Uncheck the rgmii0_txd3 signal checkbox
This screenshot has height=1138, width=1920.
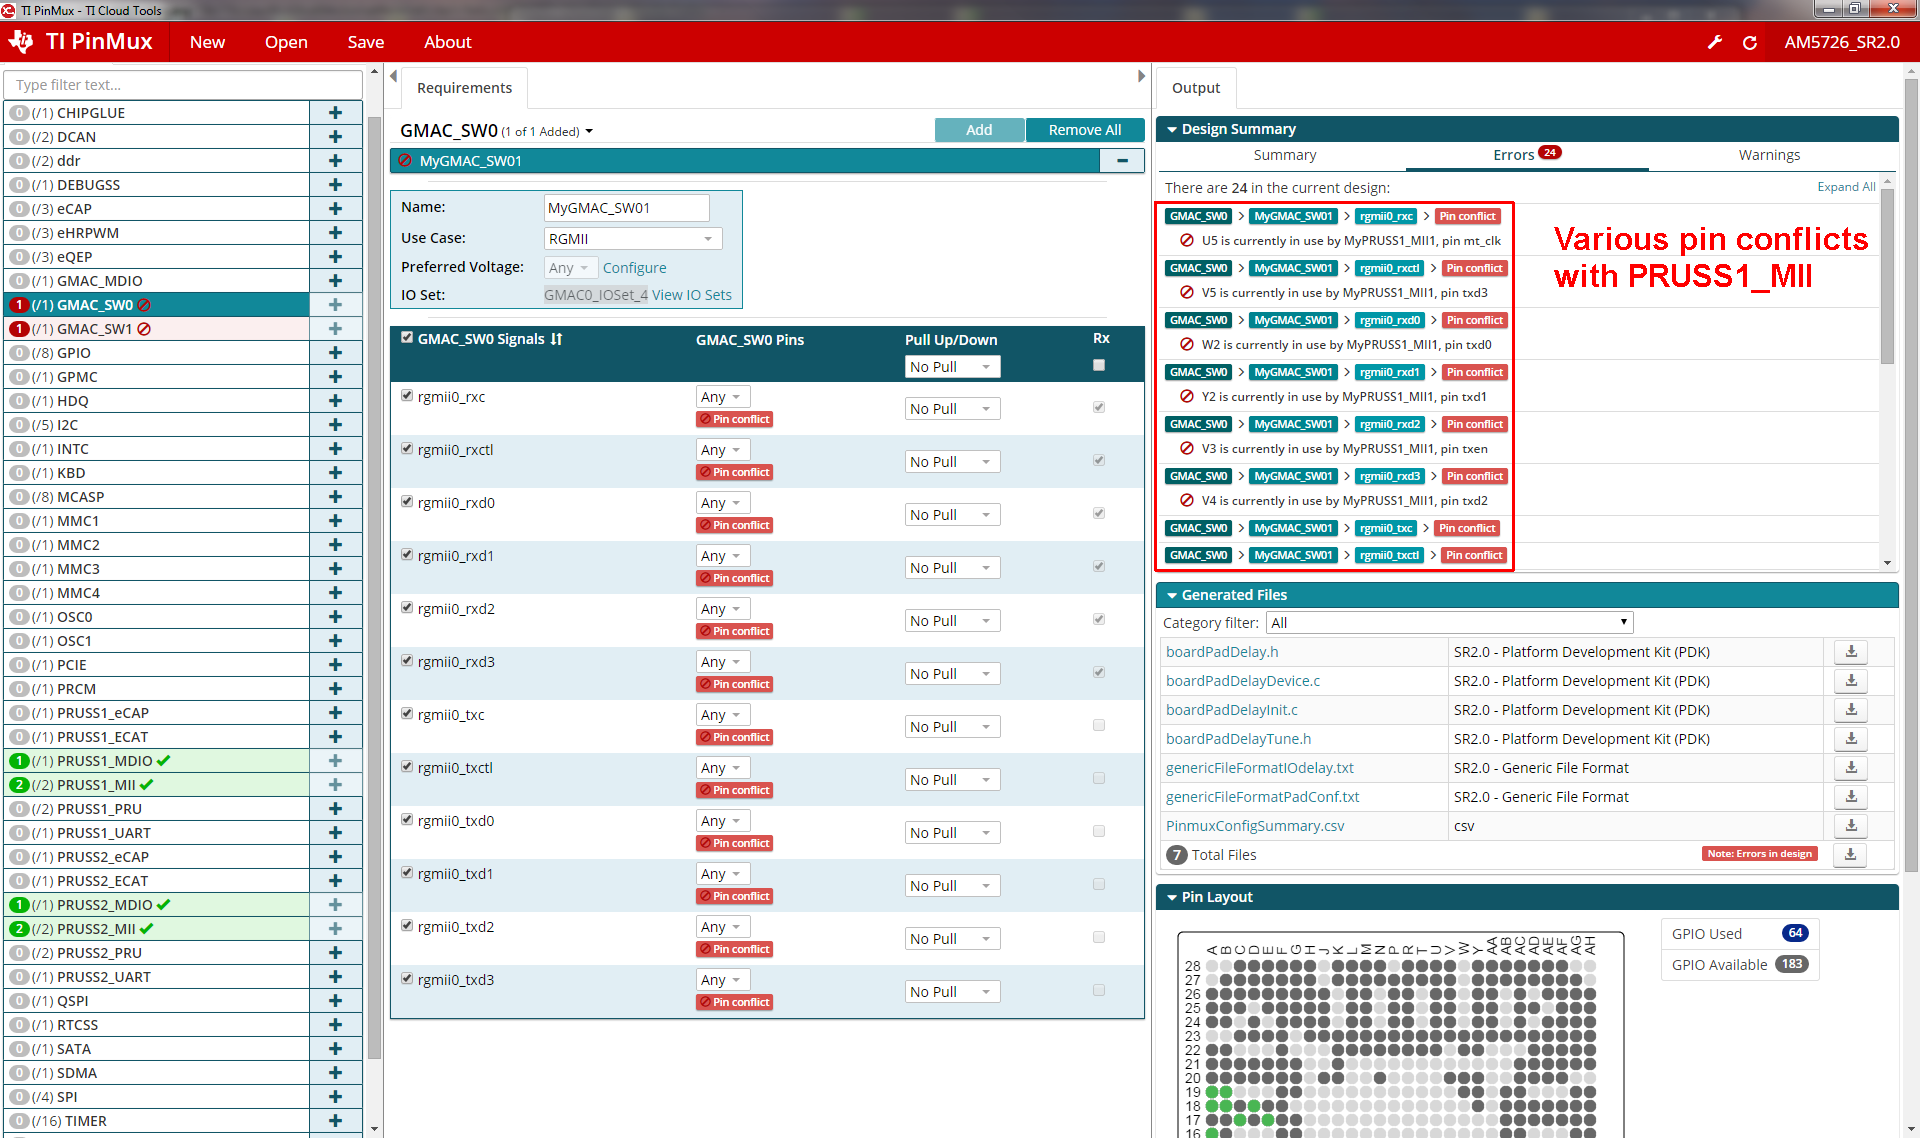click(407, 979)
